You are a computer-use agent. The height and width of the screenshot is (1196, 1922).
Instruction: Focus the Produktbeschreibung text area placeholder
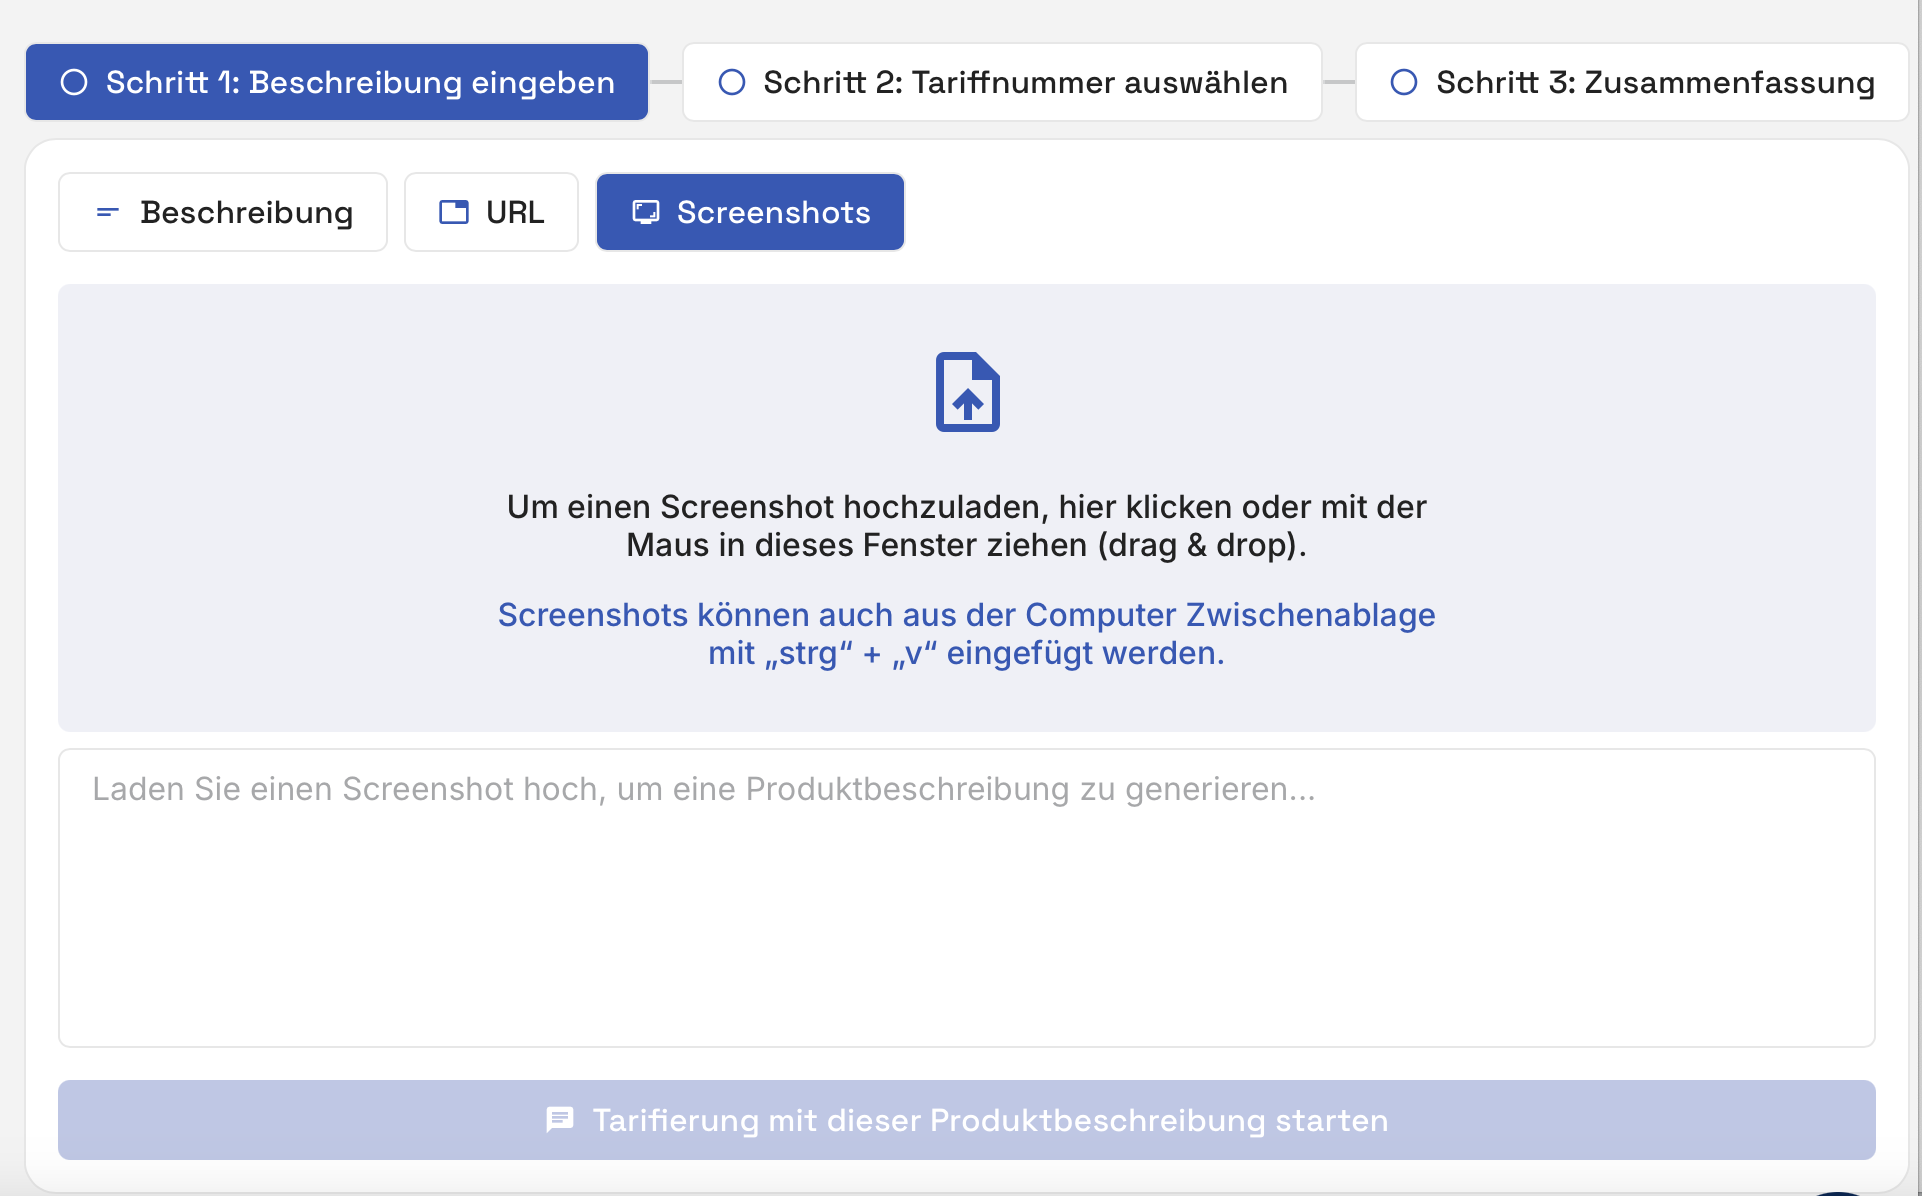click(x=703, y=789)
